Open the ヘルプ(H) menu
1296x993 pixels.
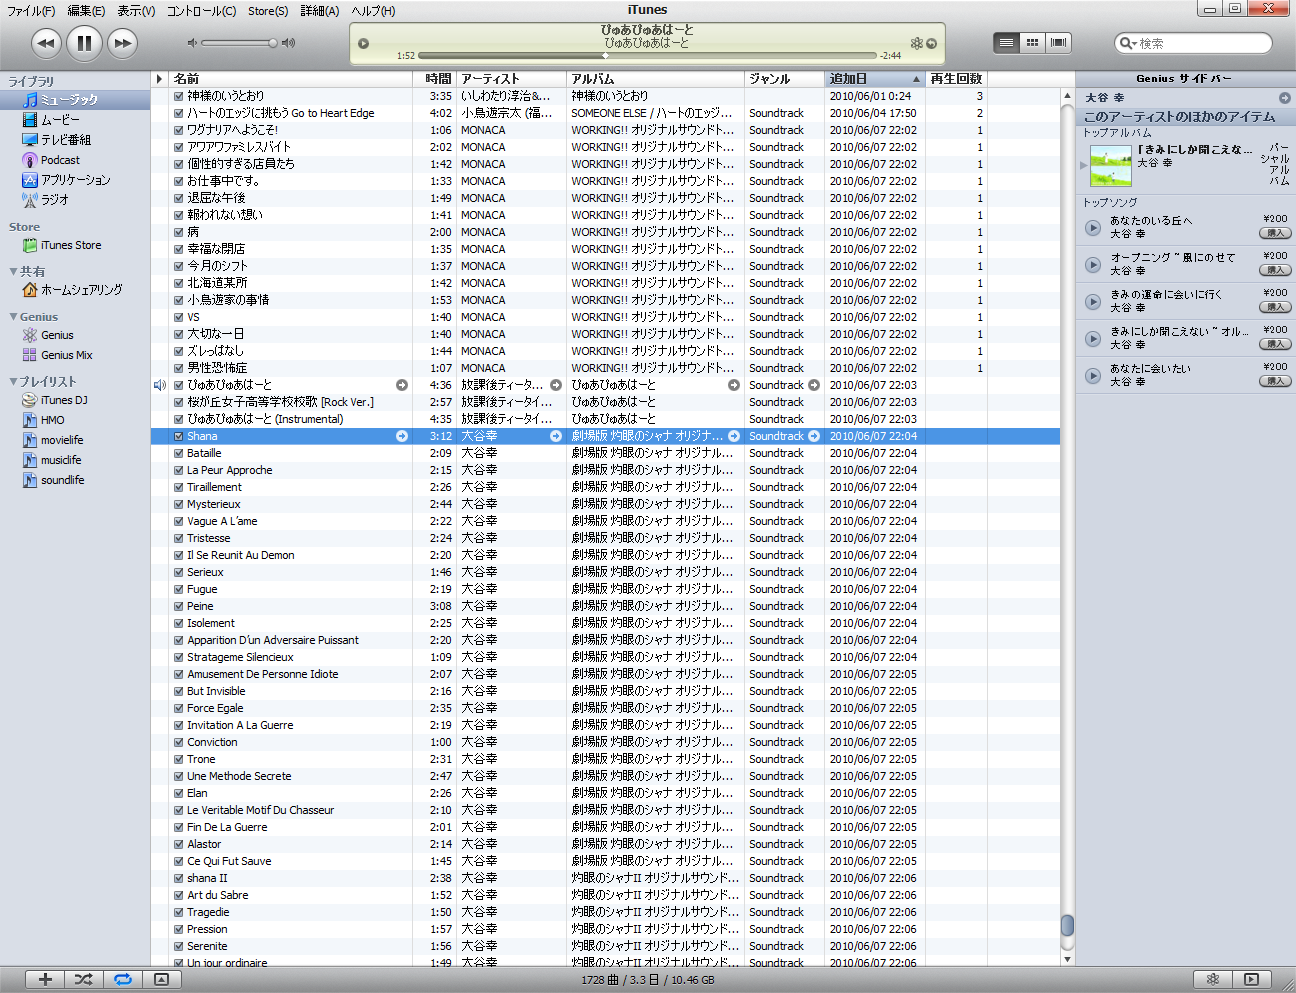click(x=373, y=11)
